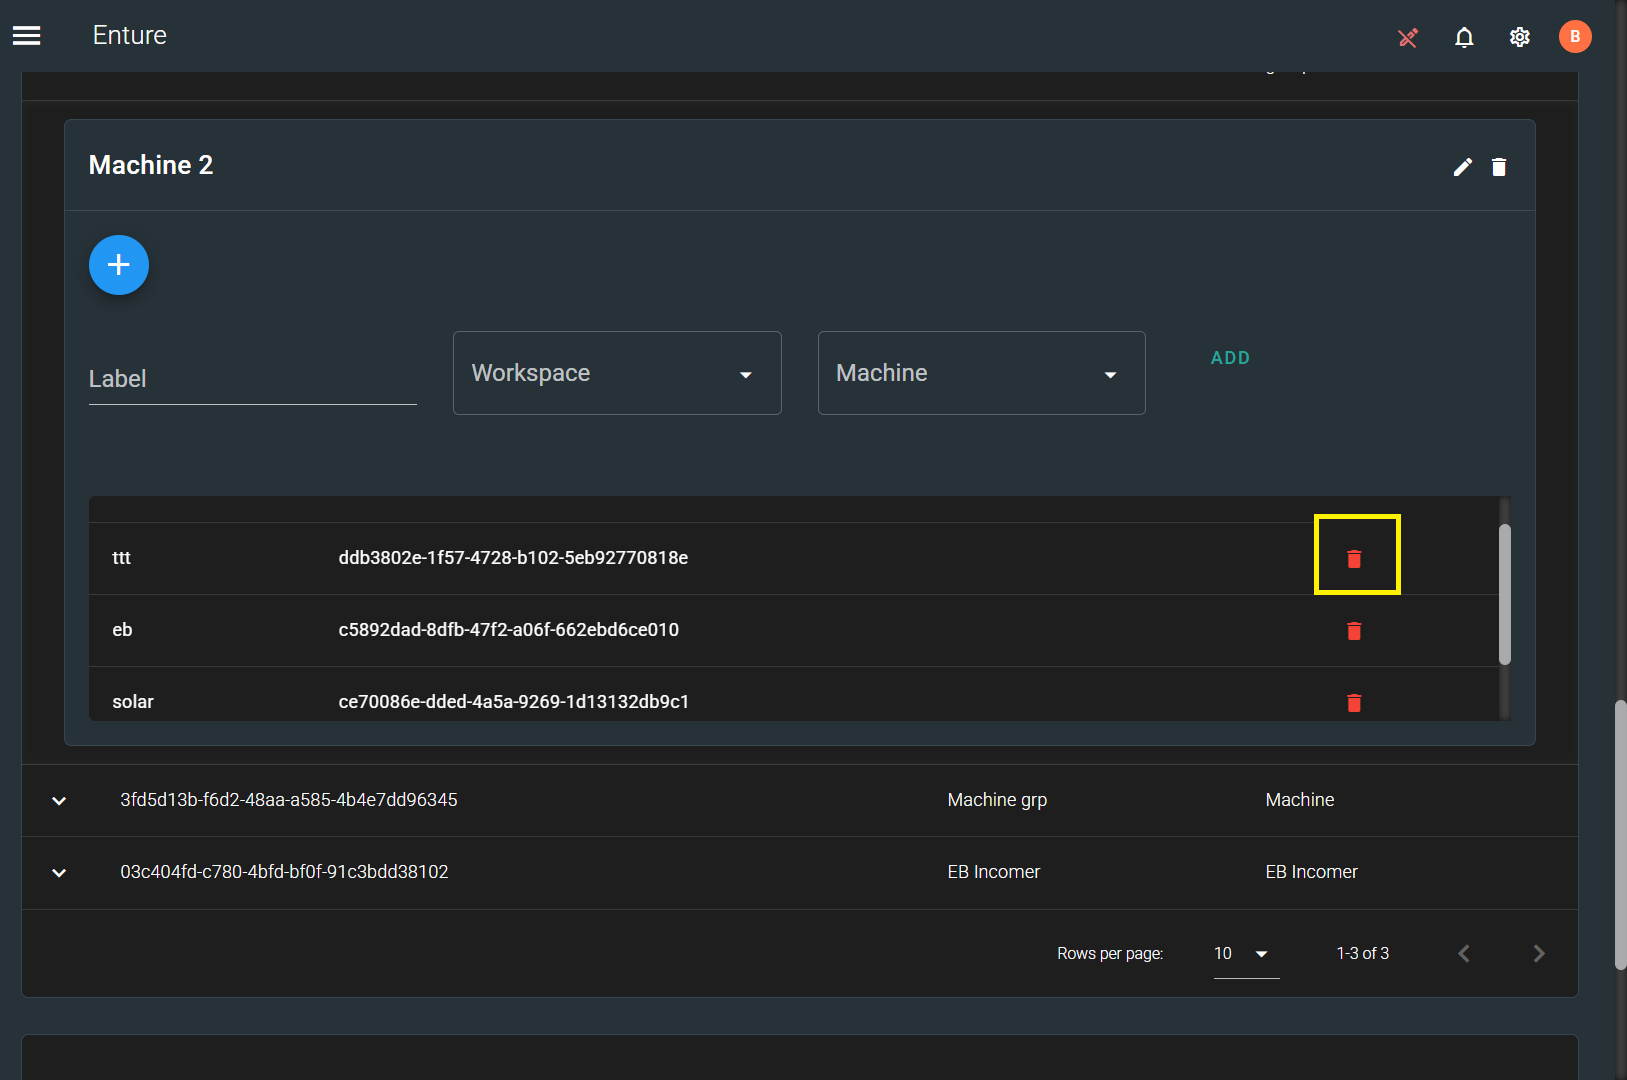This screenshot has height=1080, width=1627.
Task: Click the inner table vertical scrollbar
Action: 1504,594
